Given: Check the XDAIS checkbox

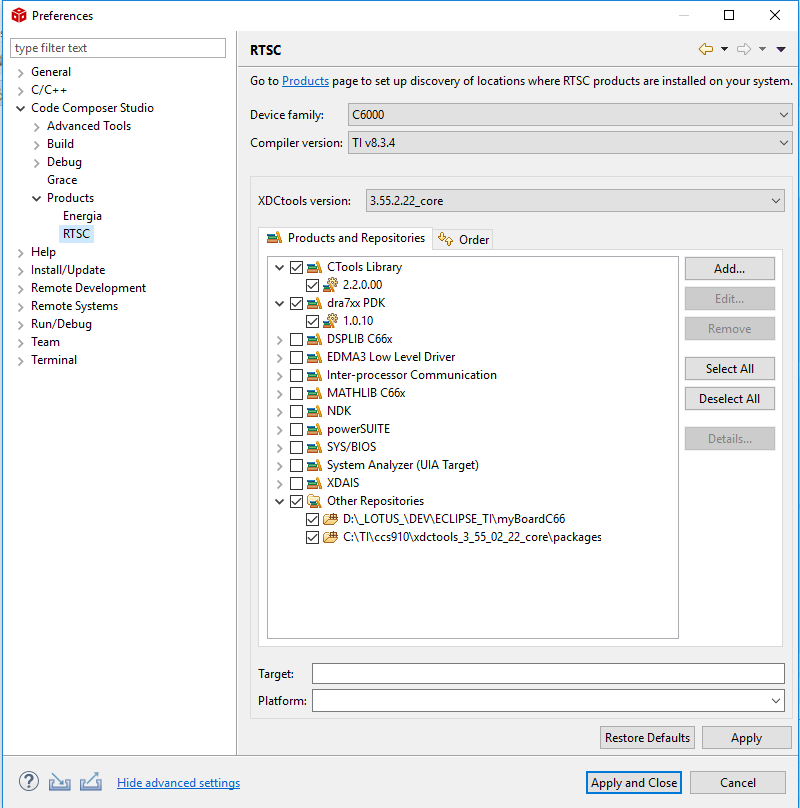Looking at the screenshot, I should coord(296,483).
